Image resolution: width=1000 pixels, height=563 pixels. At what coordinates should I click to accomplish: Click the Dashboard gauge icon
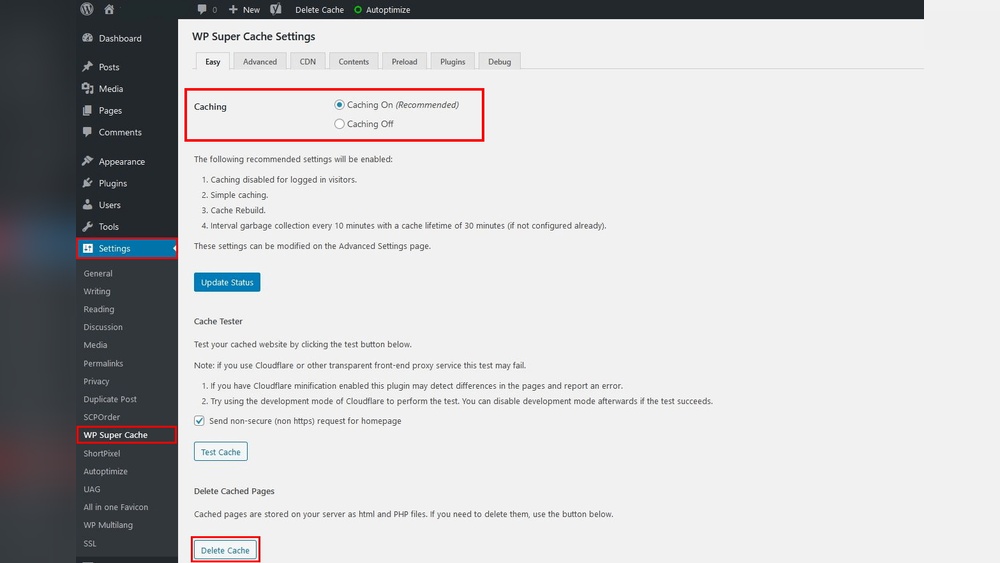88,38
